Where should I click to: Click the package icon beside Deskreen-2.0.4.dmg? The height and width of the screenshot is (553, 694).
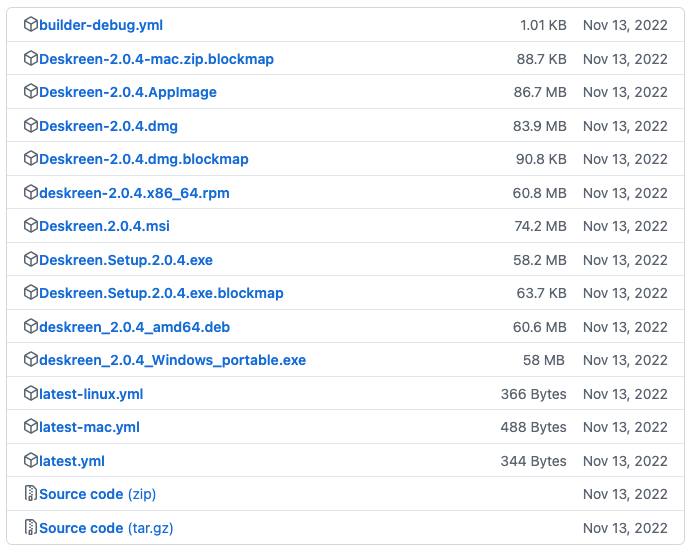[31, 125]
